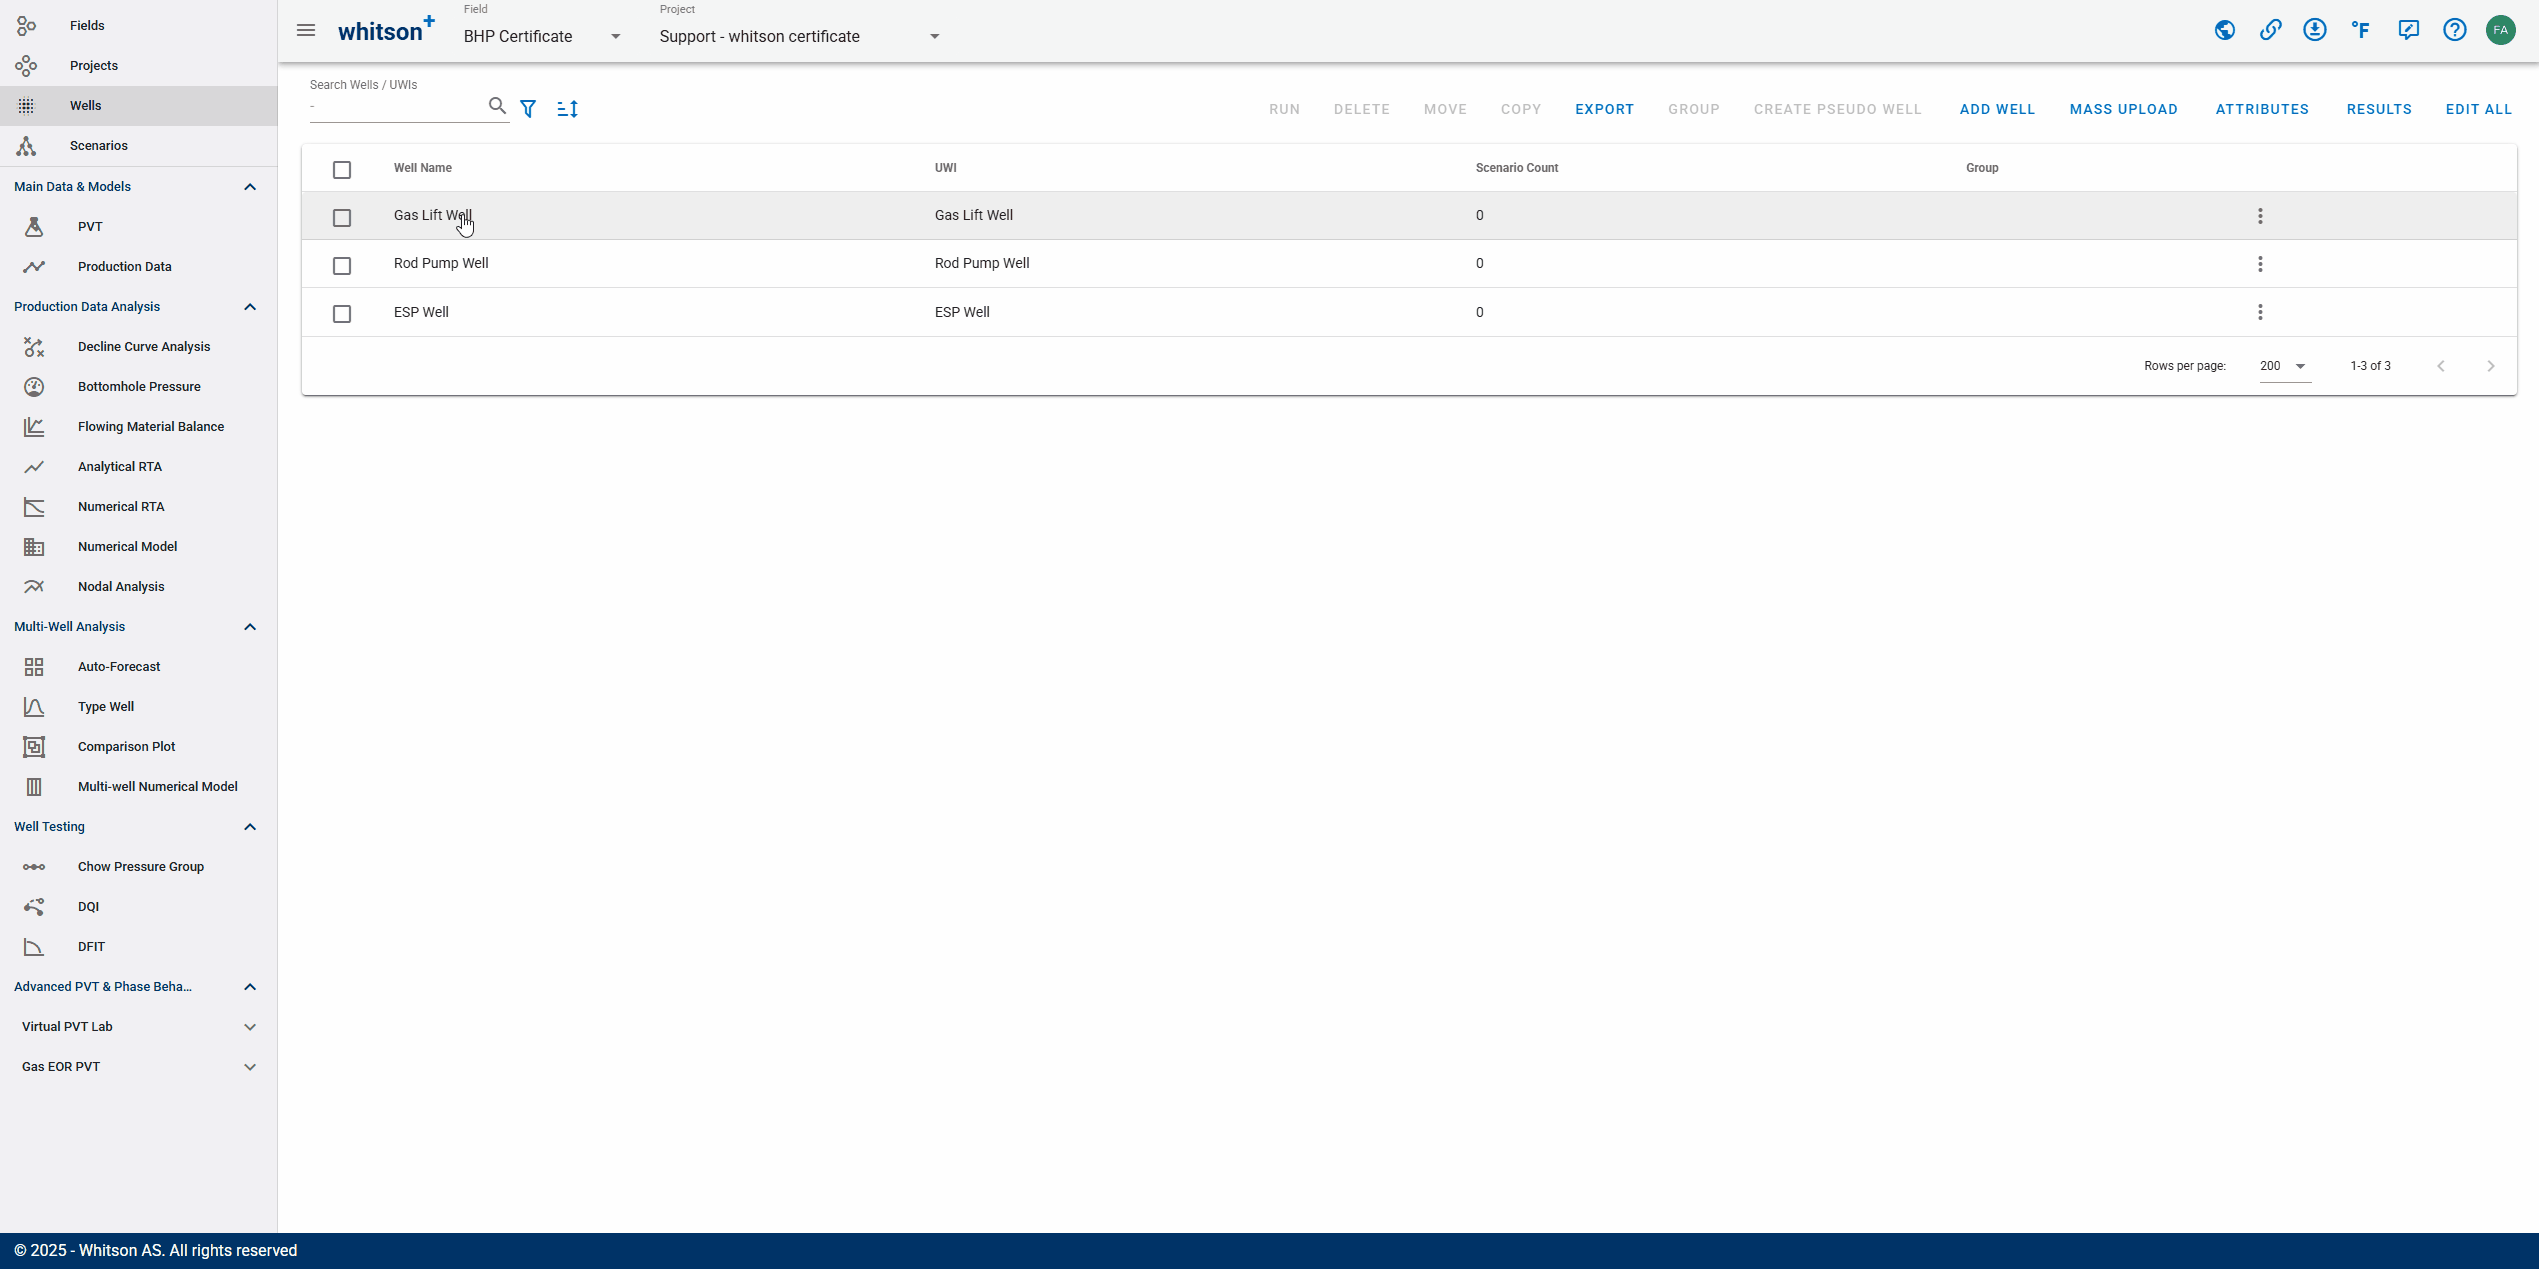2539x1269 pixels.
Task: Toggle the °F units icon
Action: click(2361, 30)
